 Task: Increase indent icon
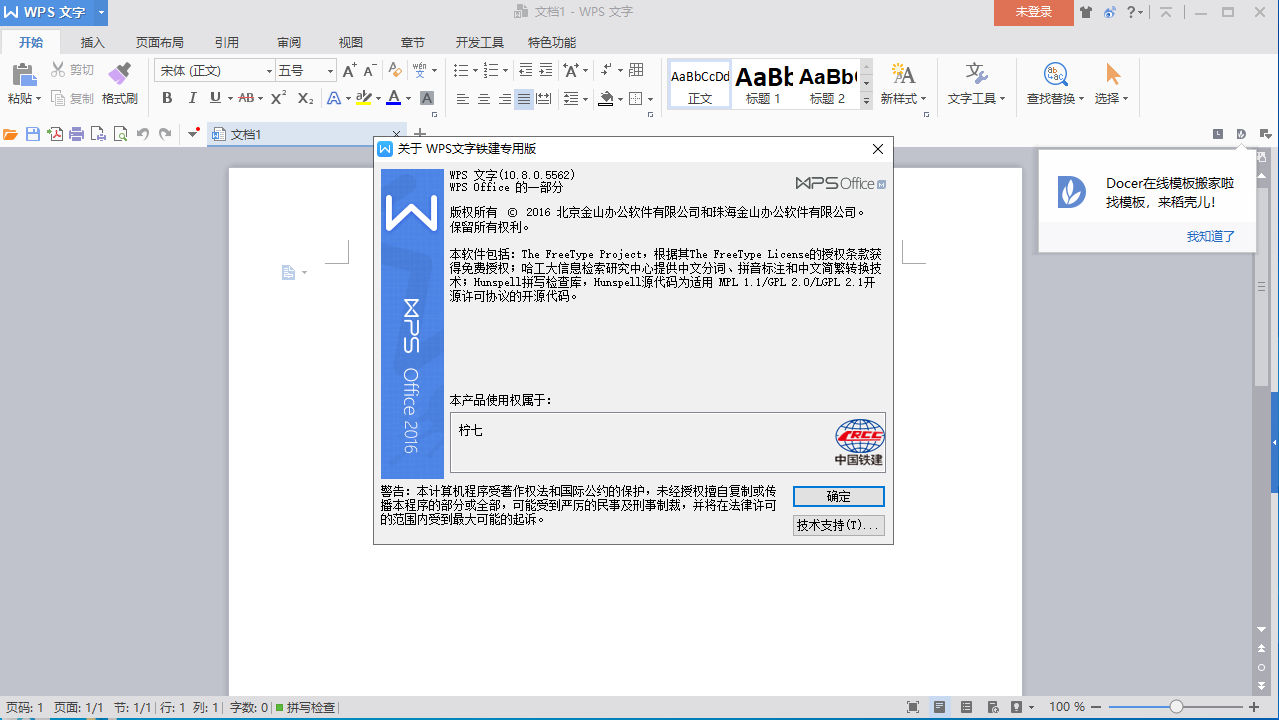coord(545,70)
